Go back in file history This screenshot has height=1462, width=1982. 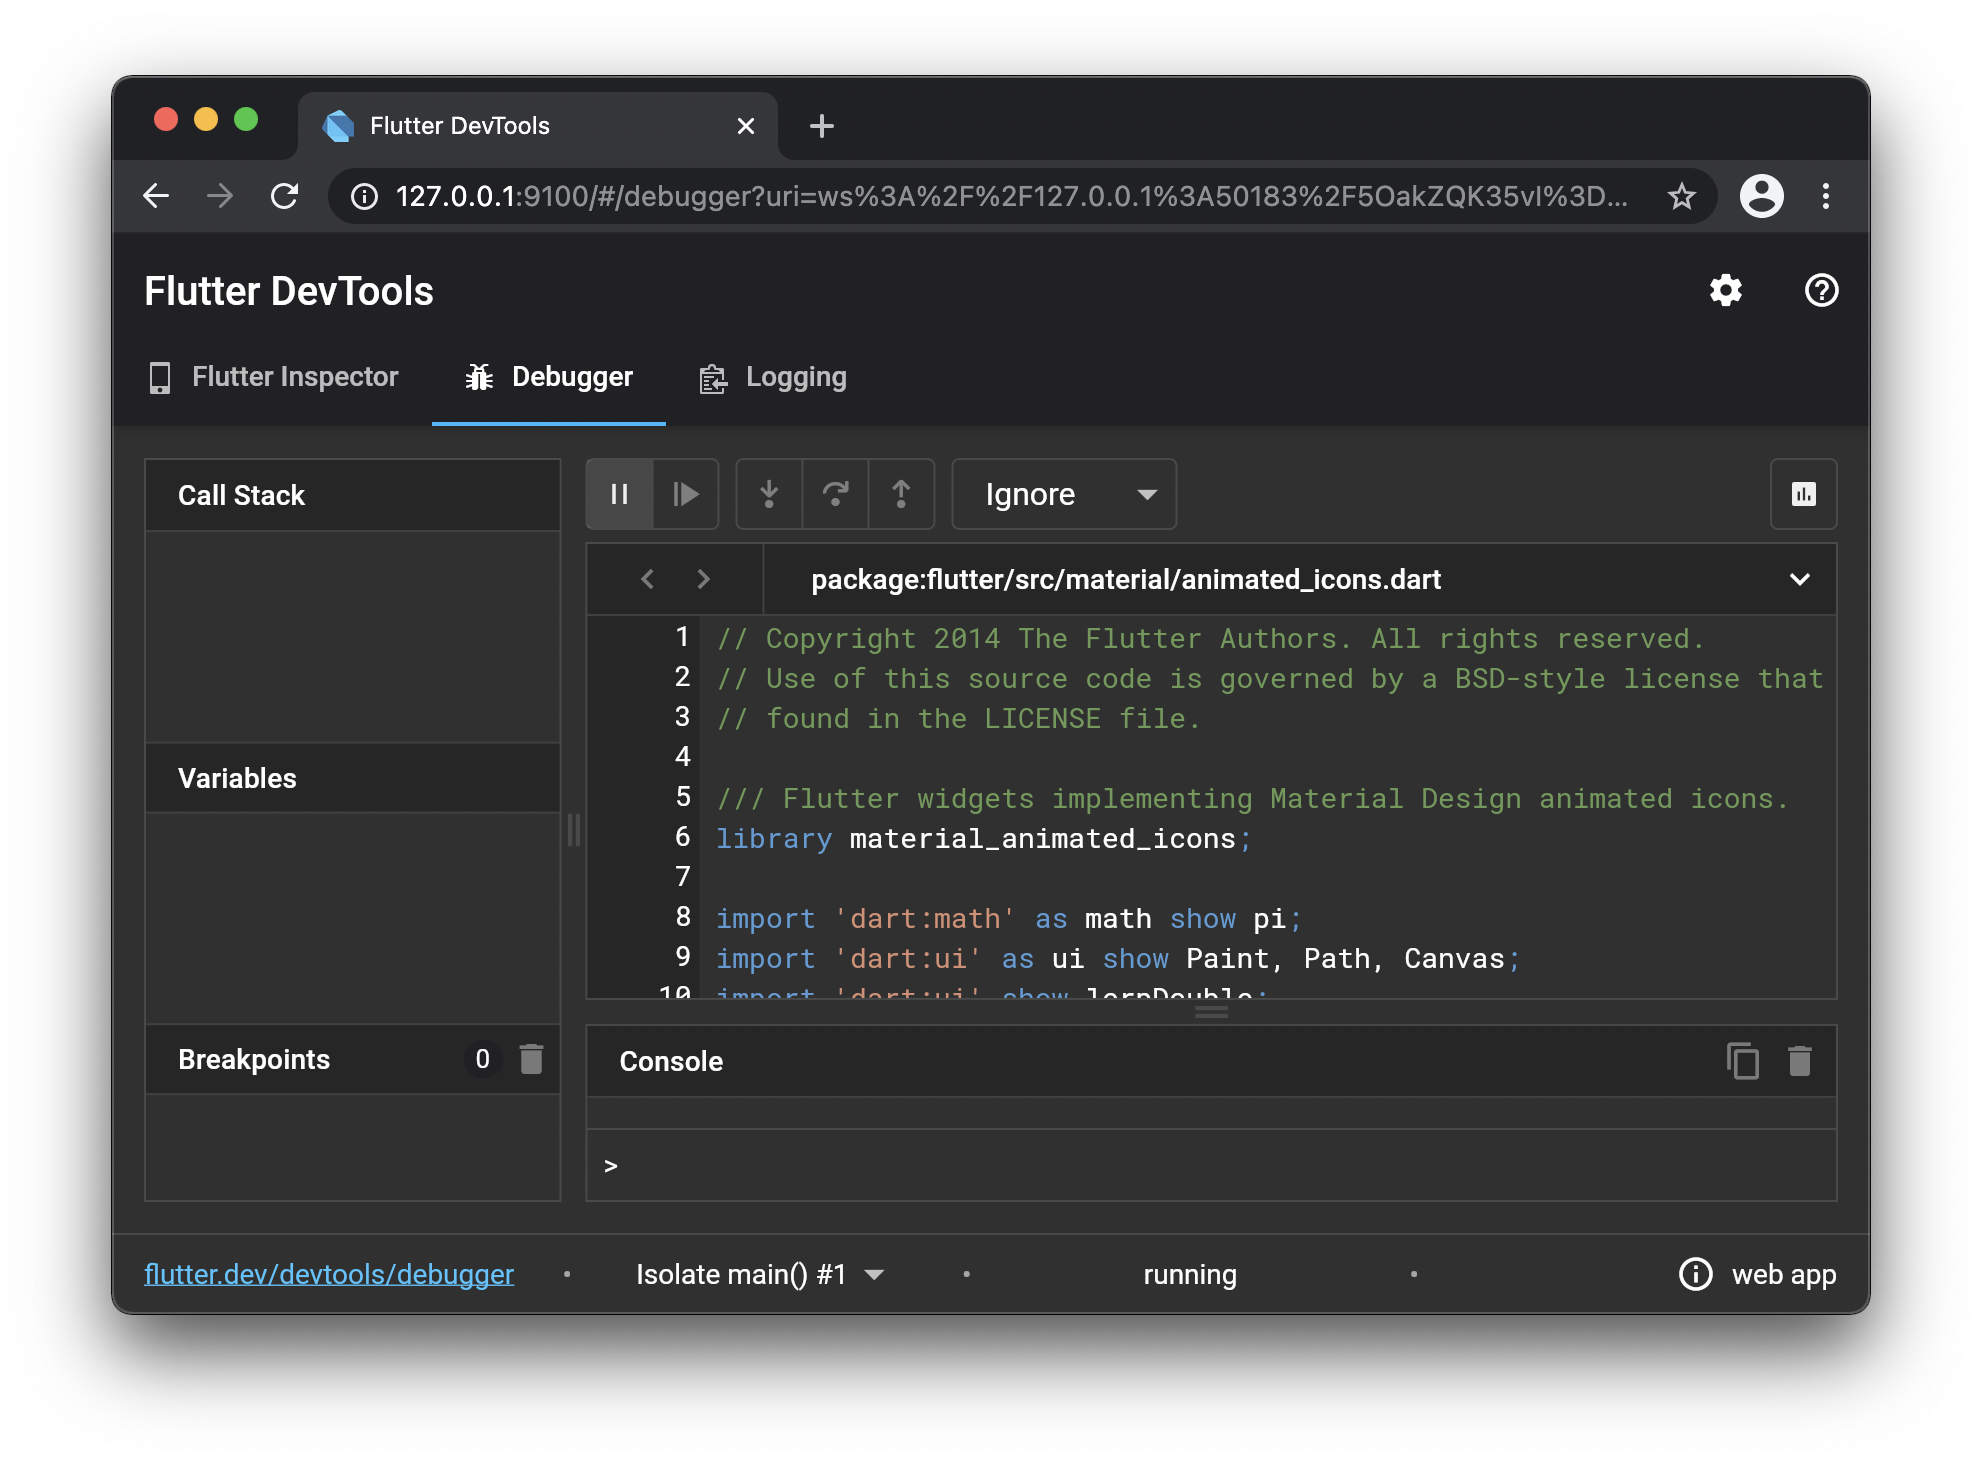tap(648, 579)
